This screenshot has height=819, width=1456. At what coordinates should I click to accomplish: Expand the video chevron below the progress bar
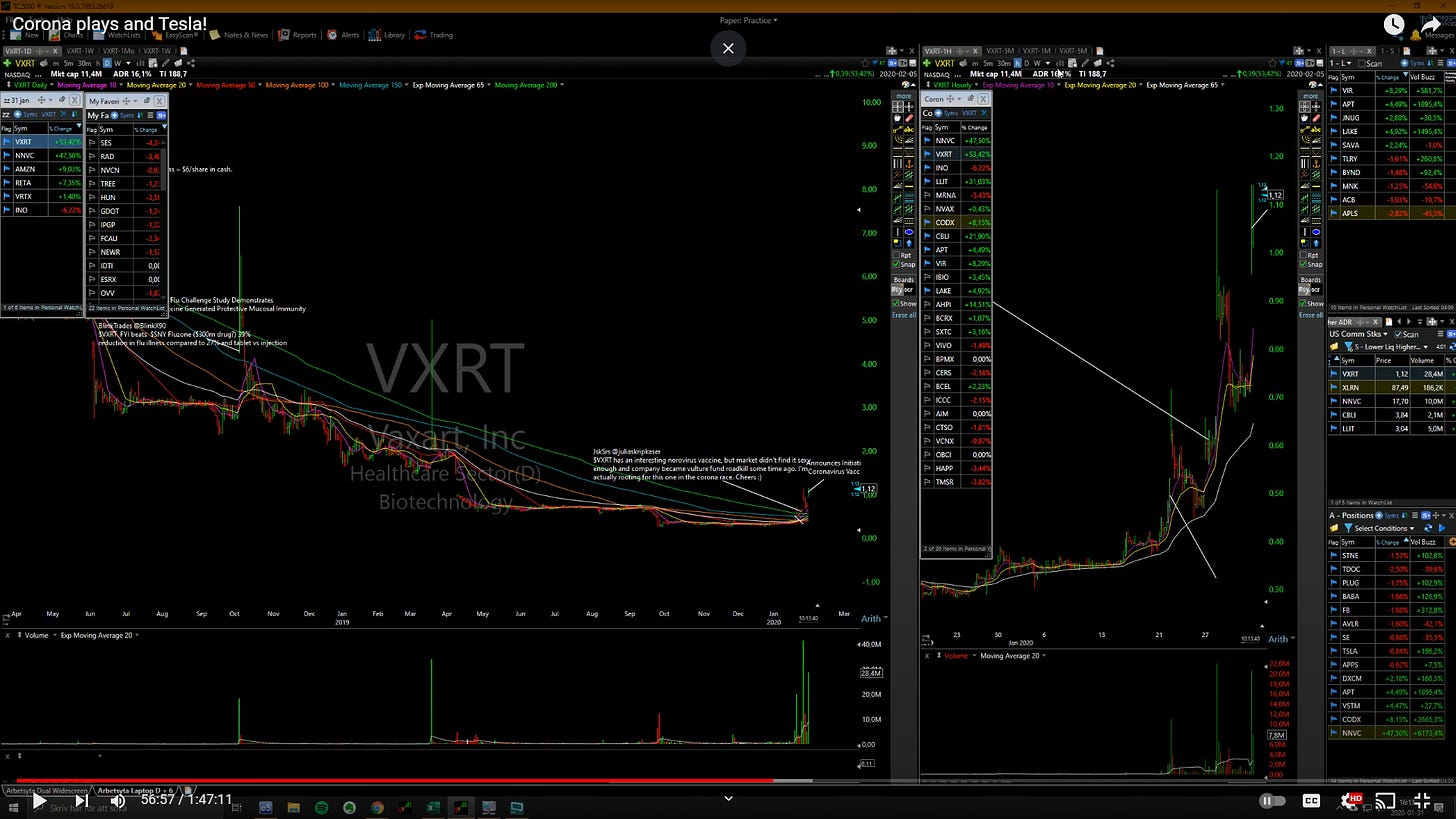click(728, 798)
